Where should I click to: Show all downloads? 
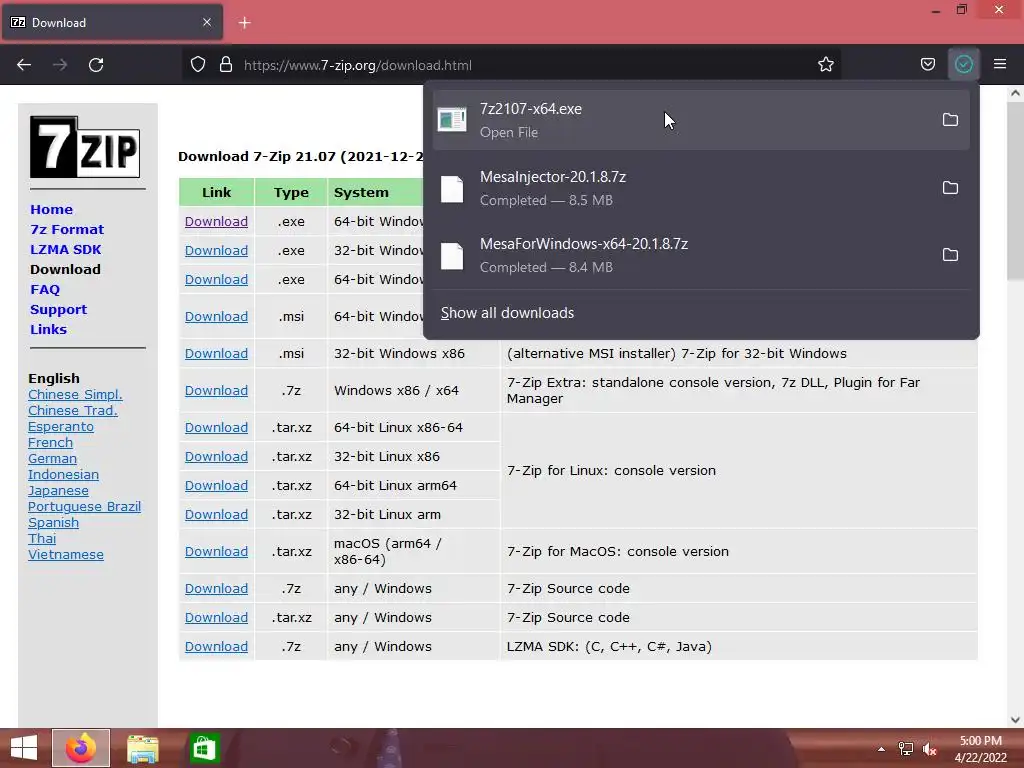(507, 313)
